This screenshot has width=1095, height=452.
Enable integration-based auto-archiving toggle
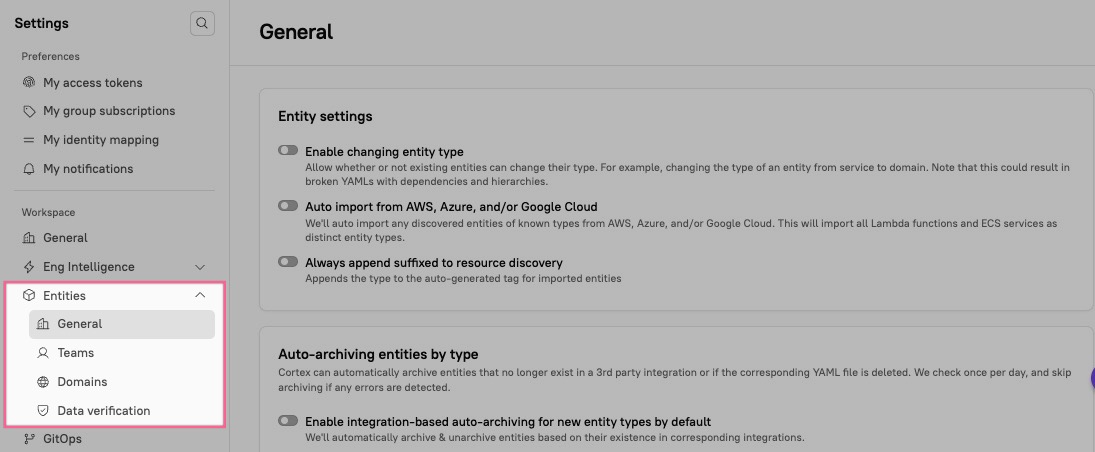[x=288, y=421]
